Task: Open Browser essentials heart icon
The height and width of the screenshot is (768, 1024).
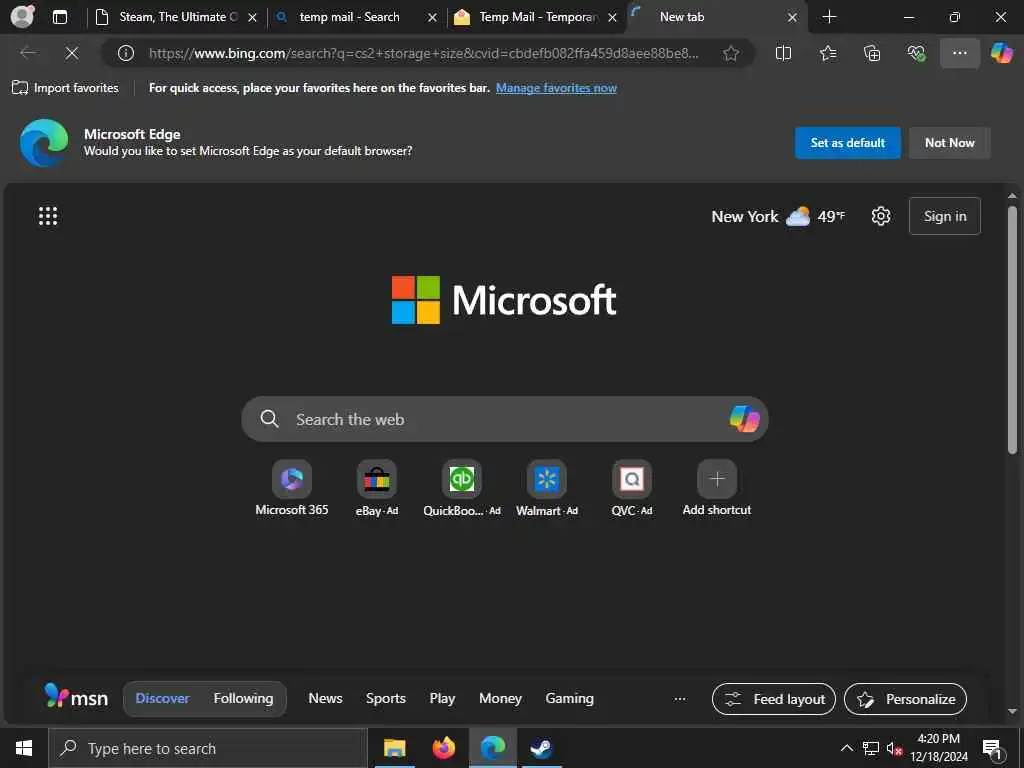Action: coord(916,53)
